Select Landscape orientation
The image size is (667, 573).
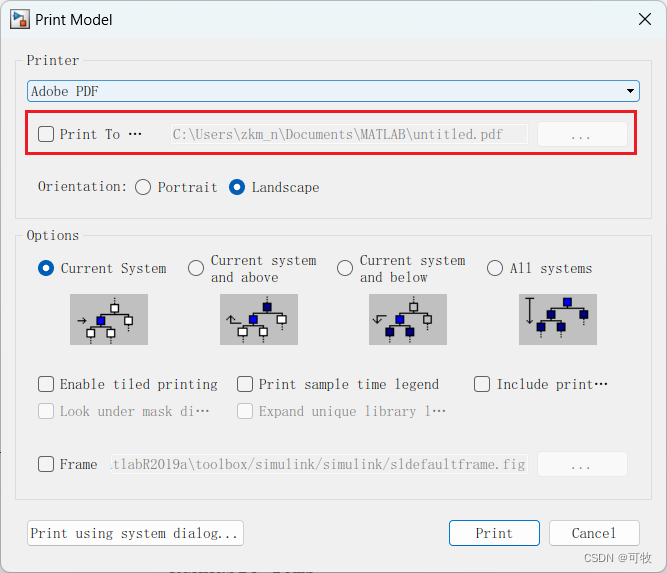pyautogui.click(x=237, y=187)
